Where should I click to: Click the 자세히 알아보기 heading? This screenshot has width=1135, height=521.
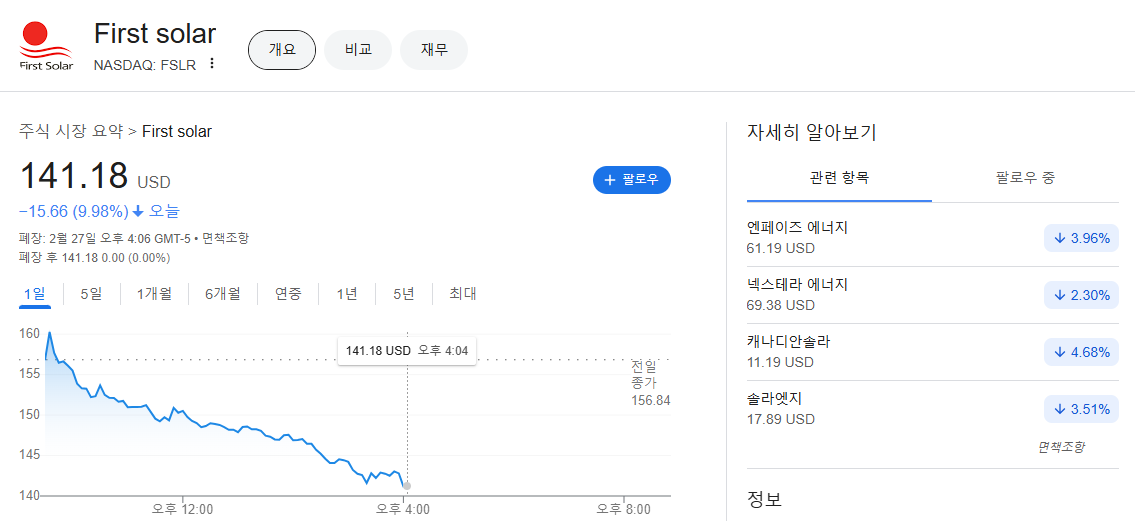[x=811, y=132]
